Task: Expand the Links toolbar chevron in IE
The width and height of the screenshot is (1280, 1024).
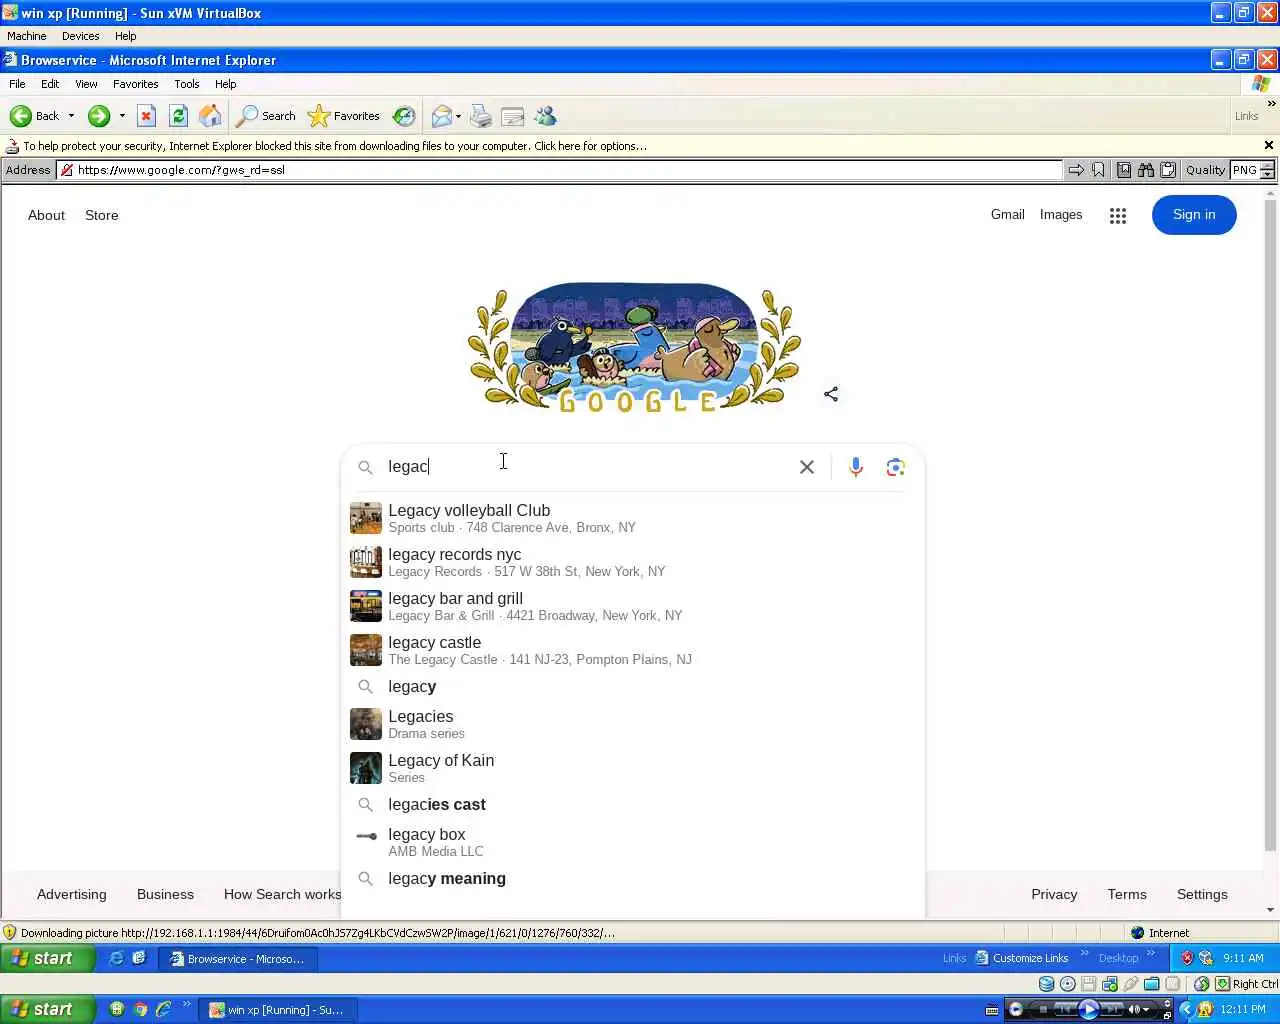Action: (x=1271, y=103)
